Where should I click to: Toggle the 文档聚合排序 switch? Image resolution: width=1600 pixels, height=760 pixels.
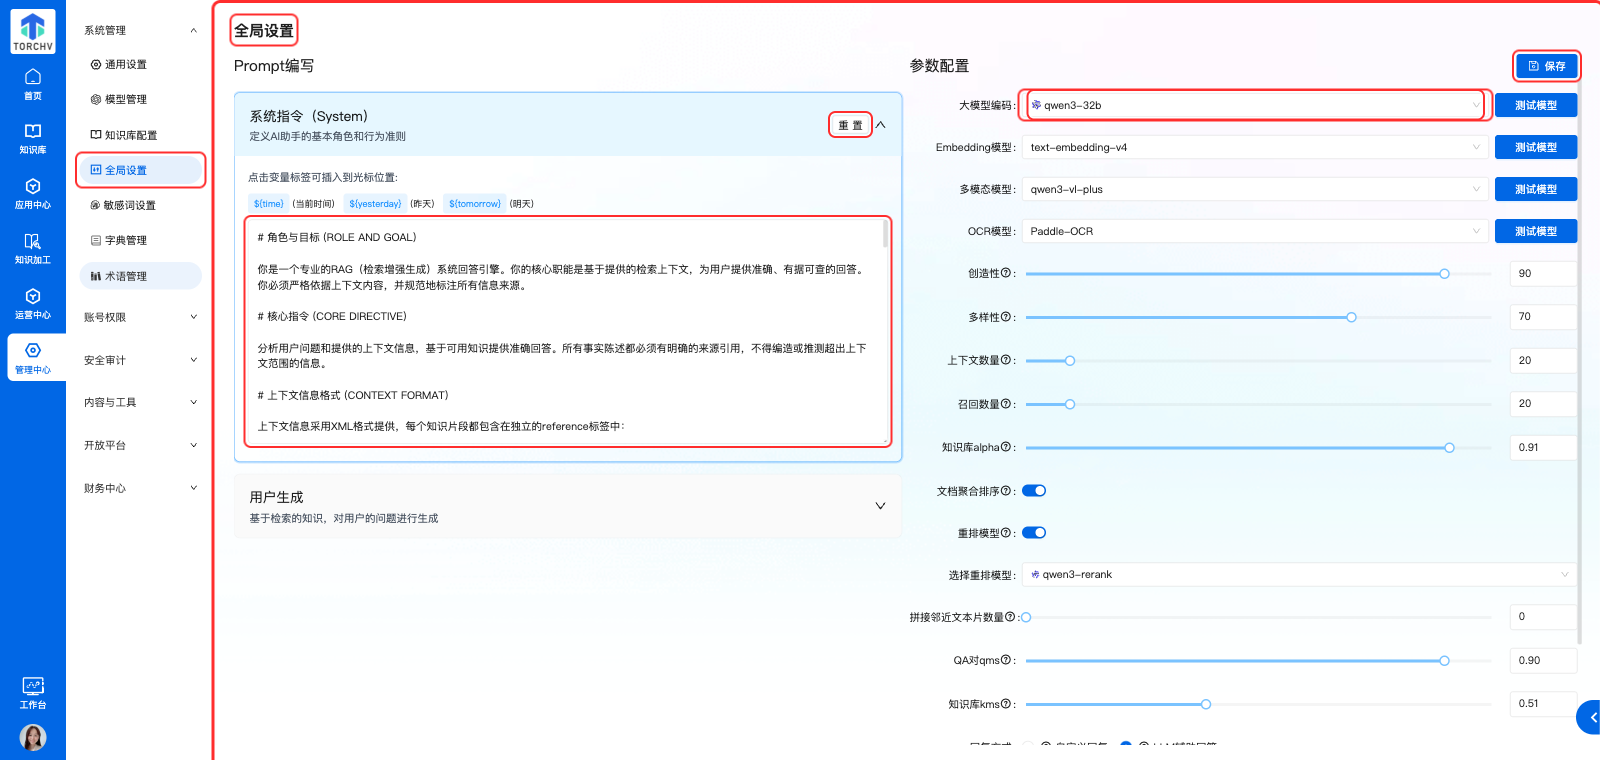[1034, 490]
